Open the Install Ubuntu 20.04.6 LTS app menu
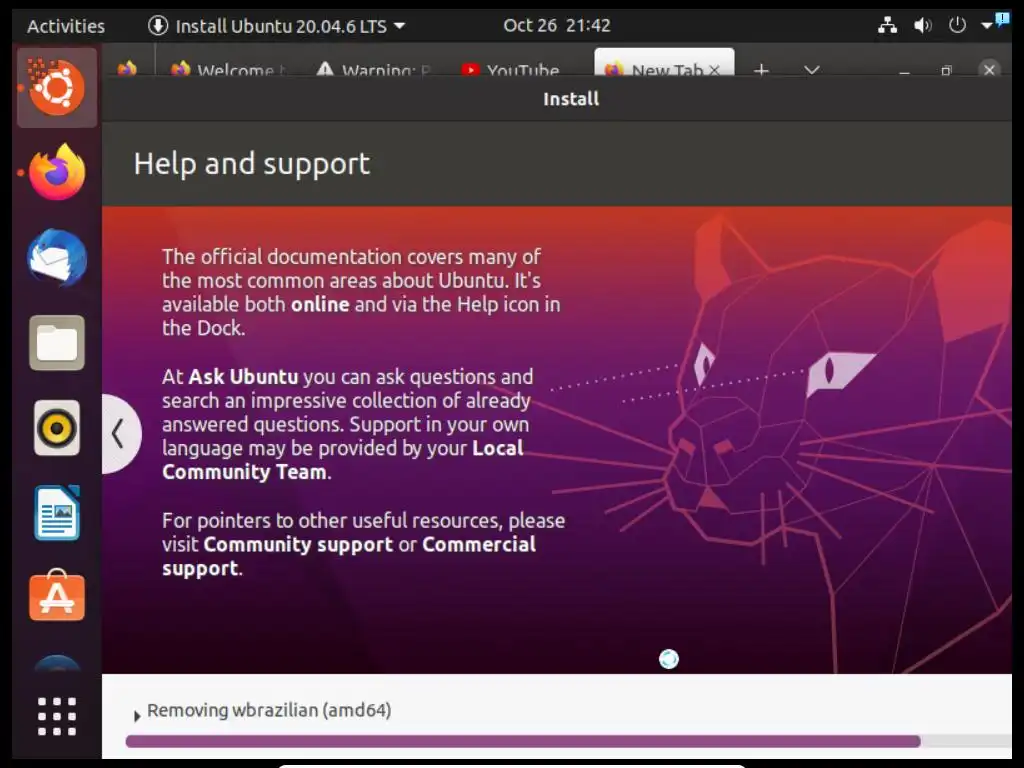Screen dimensions: 1024x768 (x=277, y=26)
